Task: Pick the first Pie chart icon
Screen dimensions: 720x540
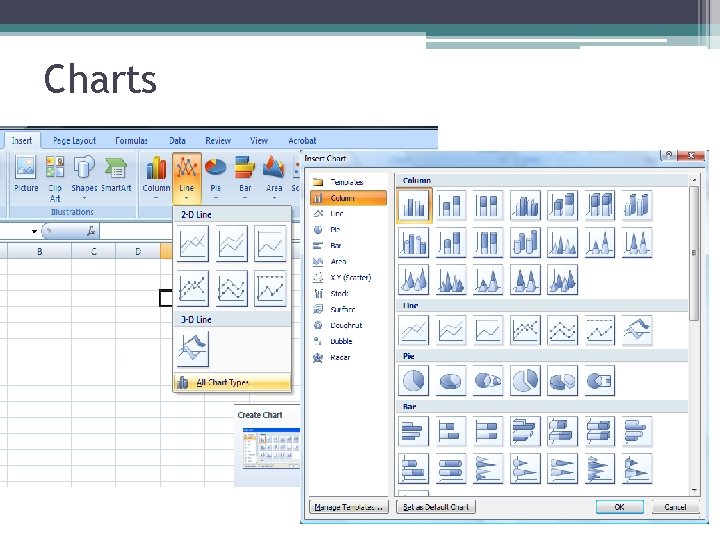Action: coord(414,380)
